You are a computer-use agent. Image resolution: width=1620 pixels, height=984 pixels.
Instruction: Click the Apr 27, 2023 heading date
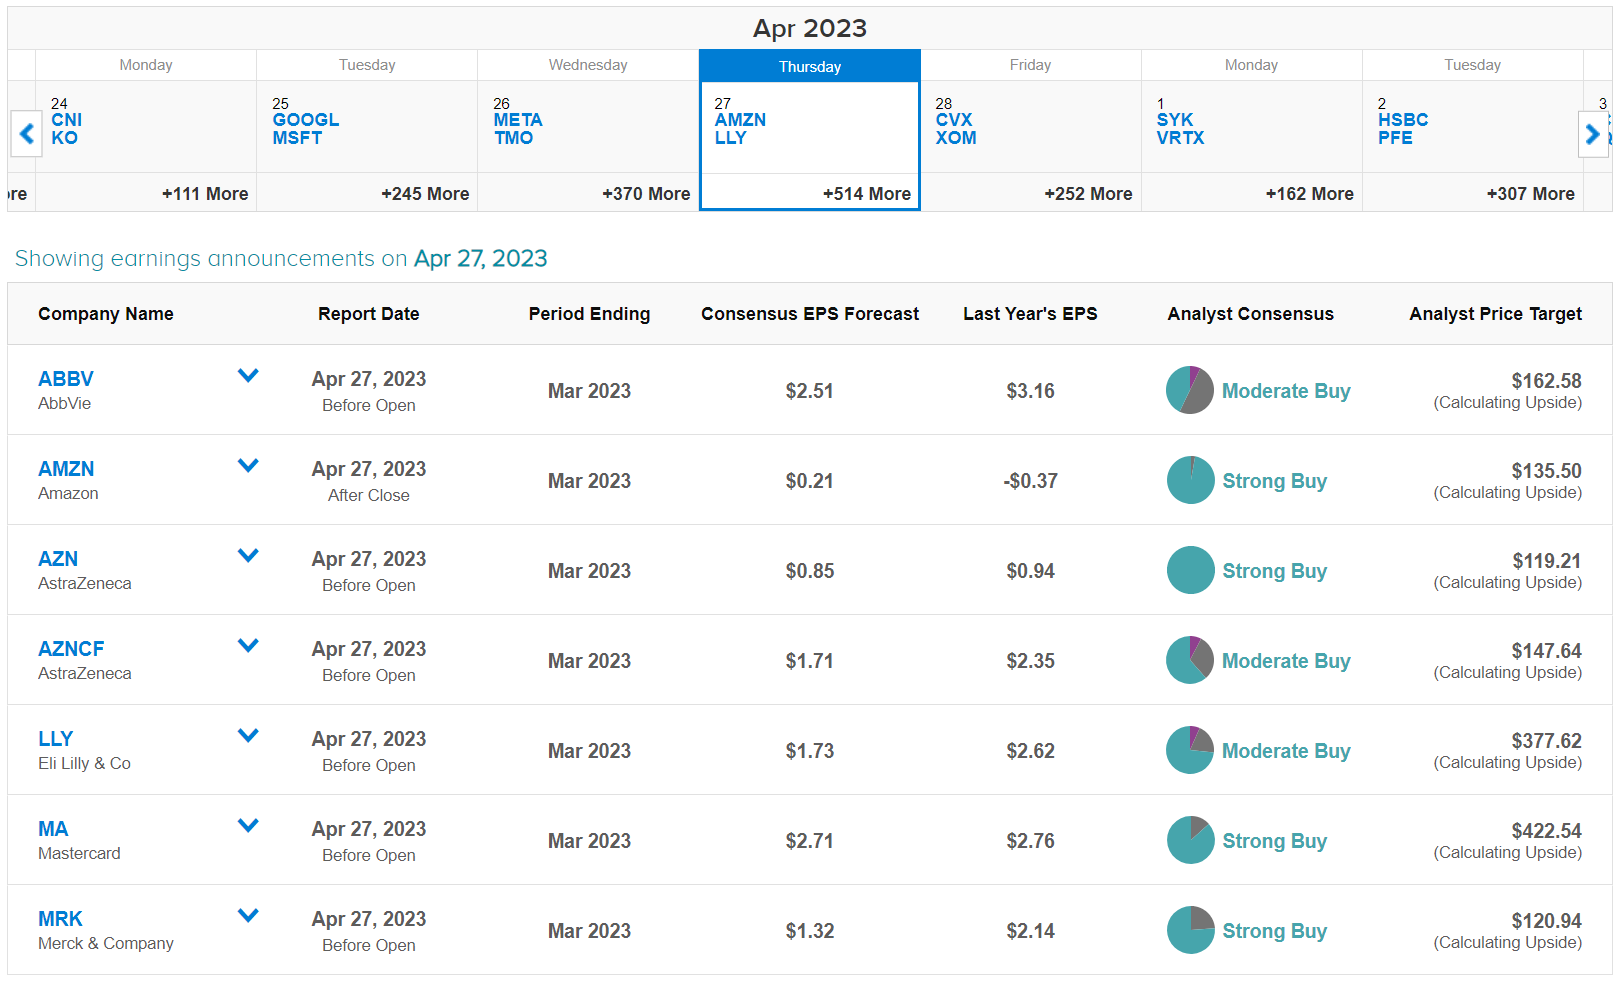481,259
